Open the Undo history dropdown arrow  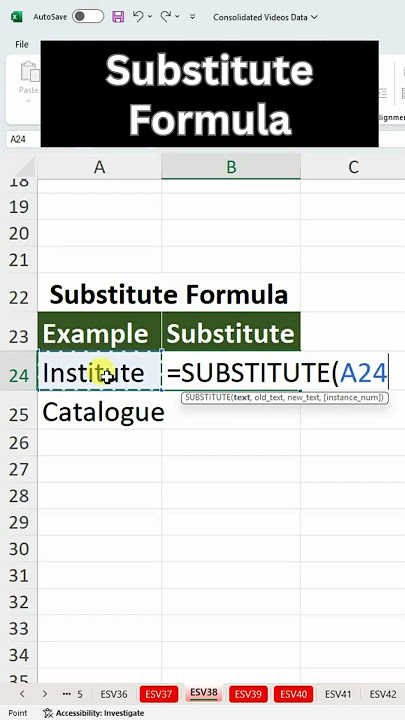(150, 17)
